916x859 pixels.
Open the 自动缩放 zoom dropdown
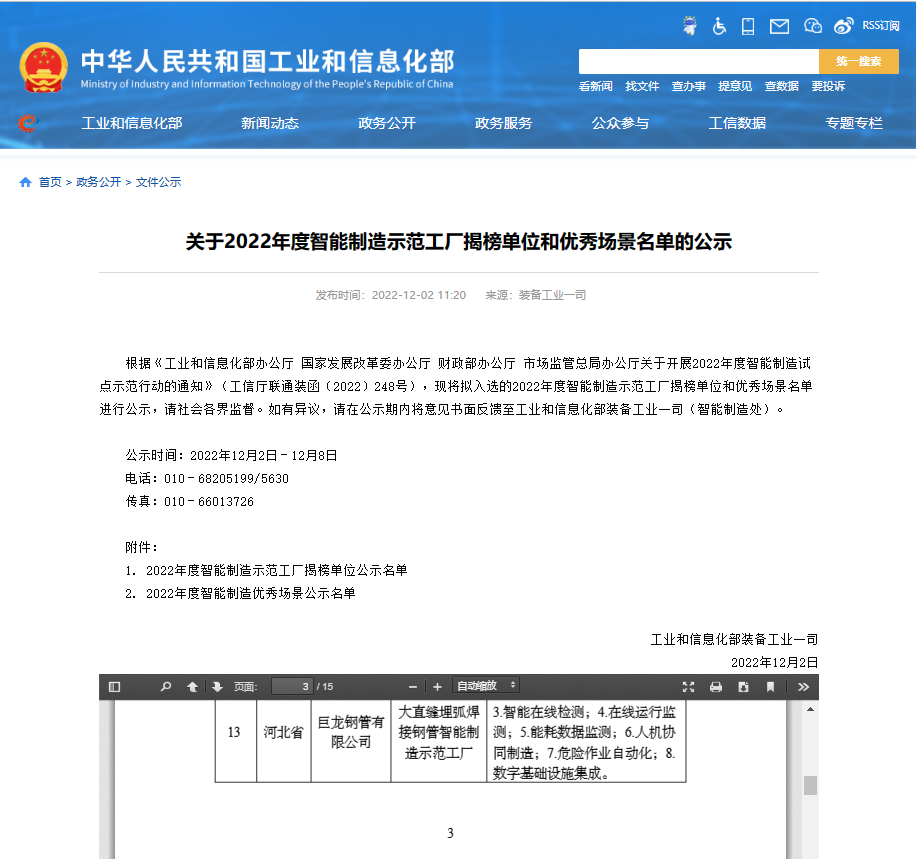[486, 686]
